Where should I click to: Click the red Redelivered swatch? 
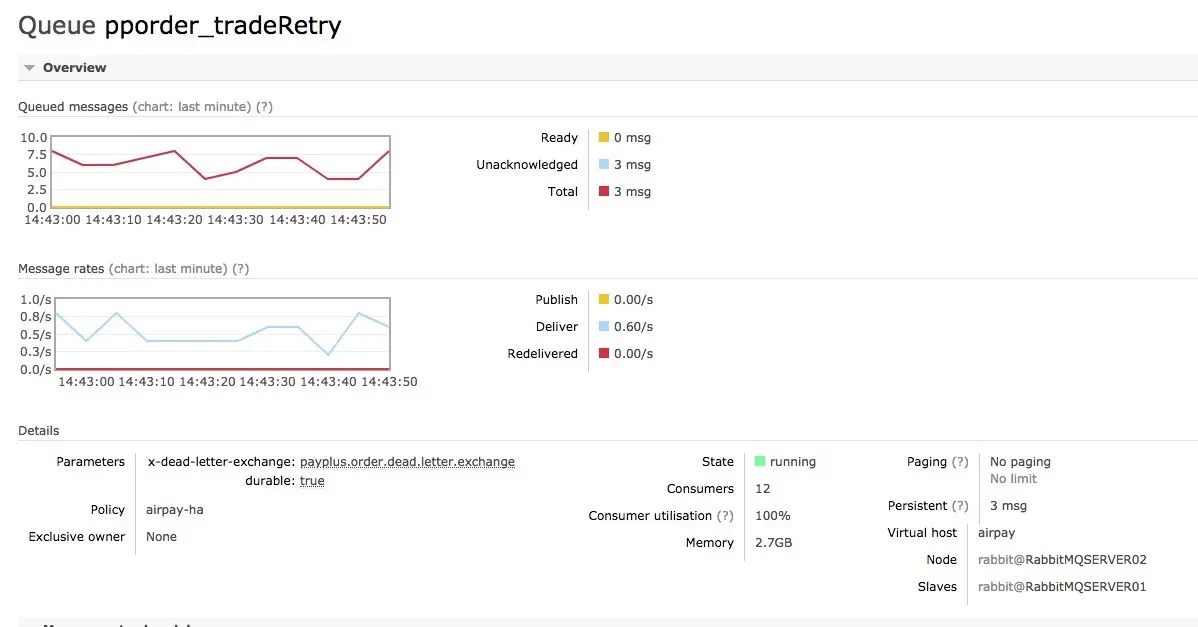[604, 353]
